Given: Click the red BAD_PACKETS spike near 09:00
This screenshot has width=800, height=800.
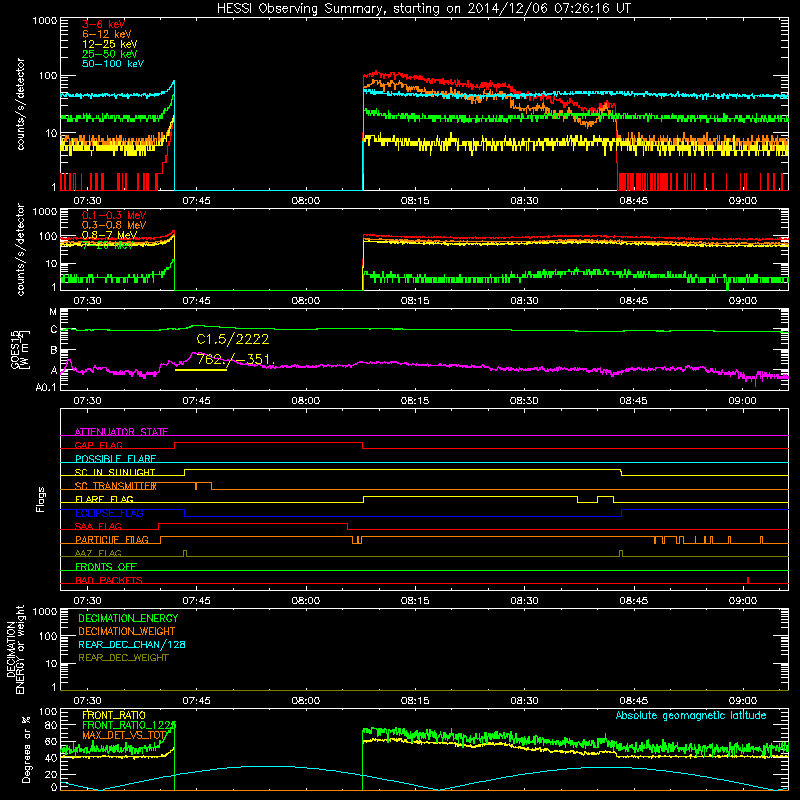Looking at the screenshot, I should 748,580.
